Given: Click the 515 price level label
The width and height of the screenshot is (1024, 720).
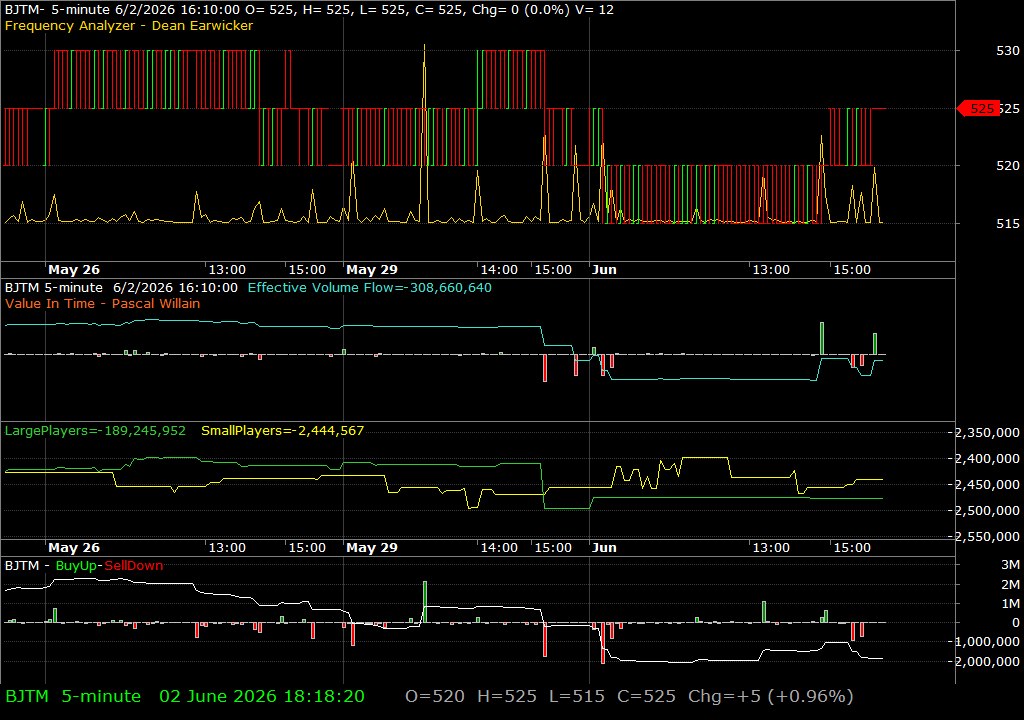Looking at the screenshot, I should tap(1008, 223).
